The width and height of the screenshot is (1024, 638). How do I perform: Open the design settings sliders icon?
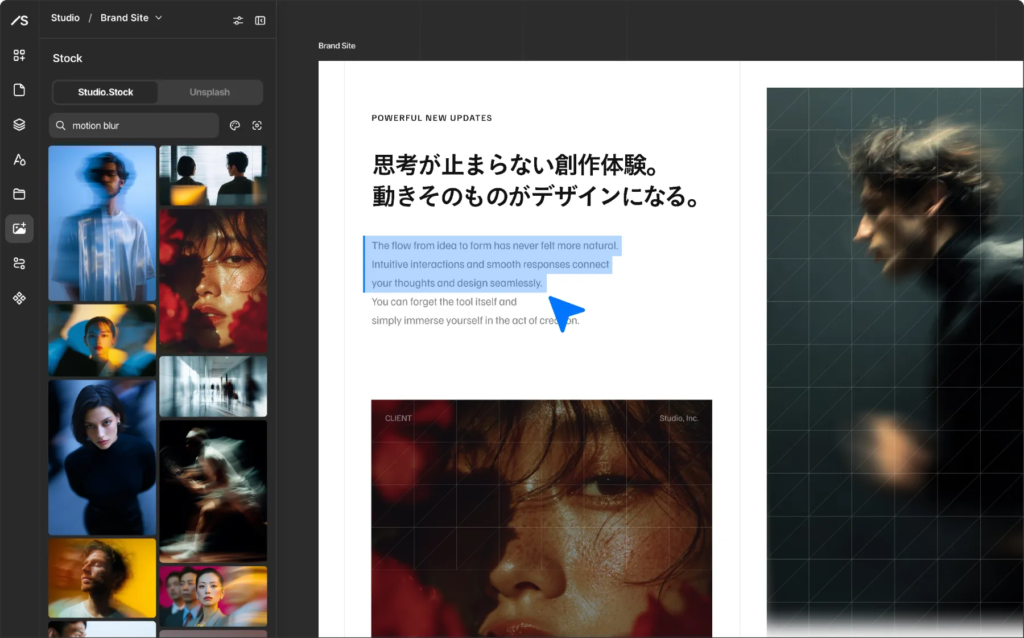pos(238,19)
